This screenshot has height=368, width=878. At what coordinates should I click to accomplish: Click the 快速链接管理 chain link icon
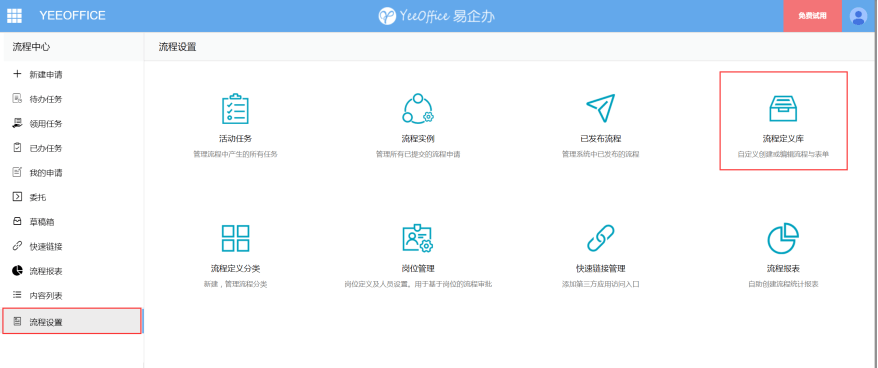point(600,238)
